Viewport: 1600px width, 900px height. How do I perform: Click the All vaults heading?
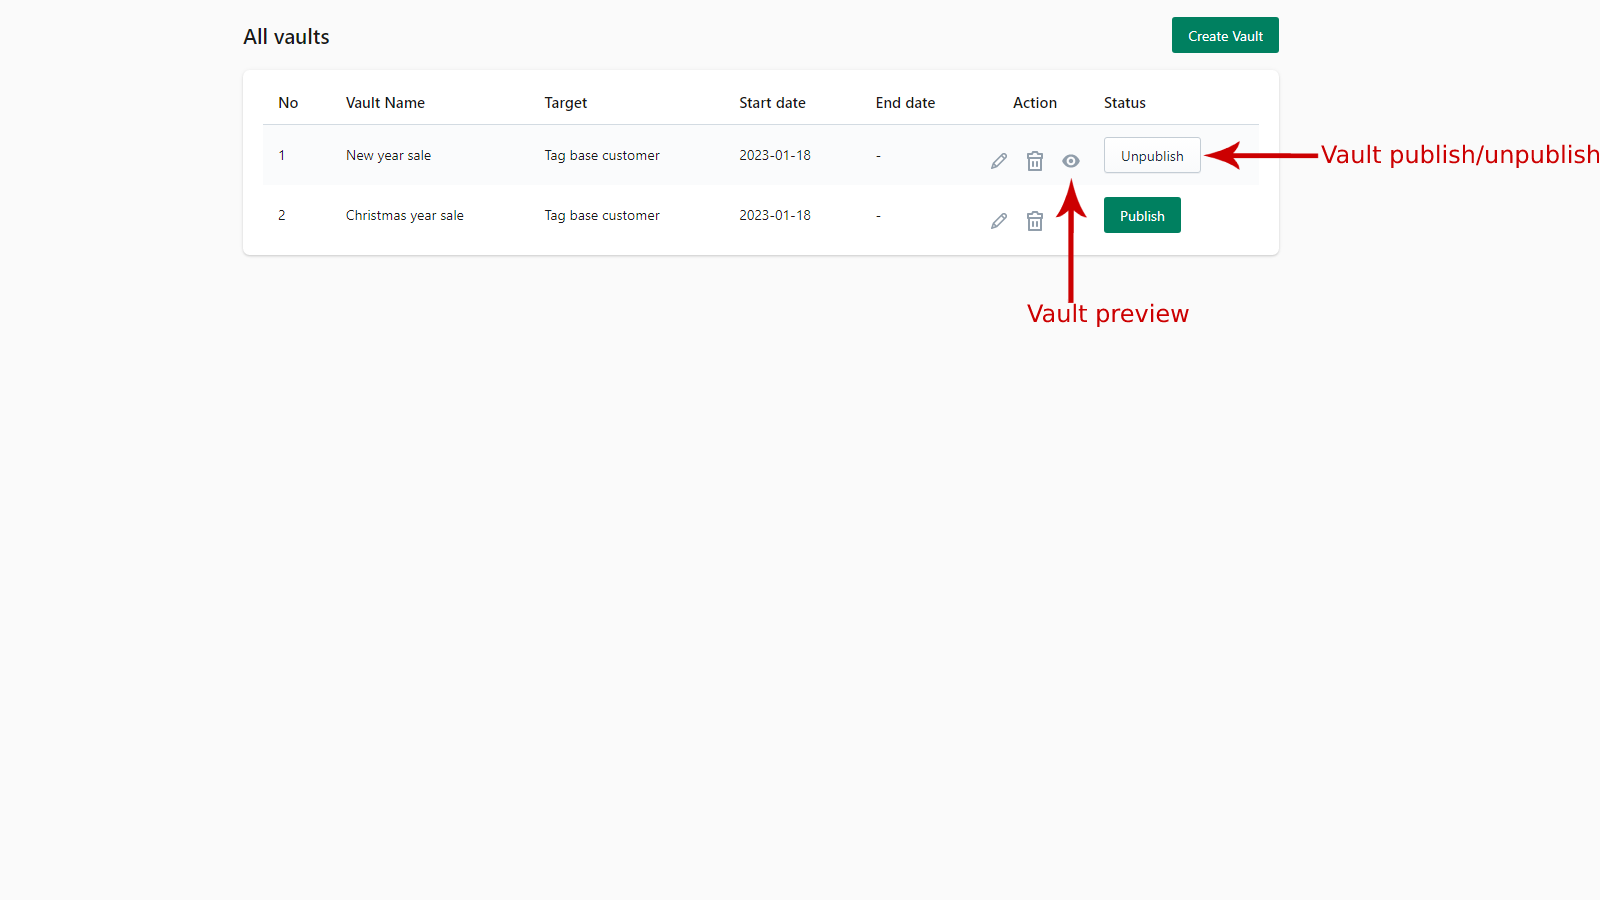pyautogui.click(x=286, y=37)
